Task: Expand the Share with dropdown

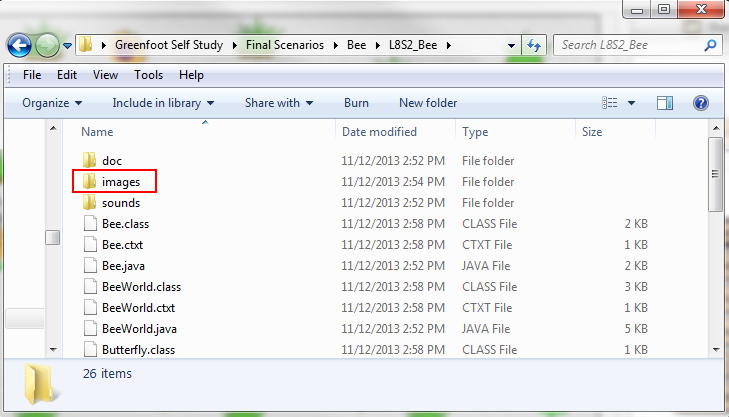Action: click(279, 103)
